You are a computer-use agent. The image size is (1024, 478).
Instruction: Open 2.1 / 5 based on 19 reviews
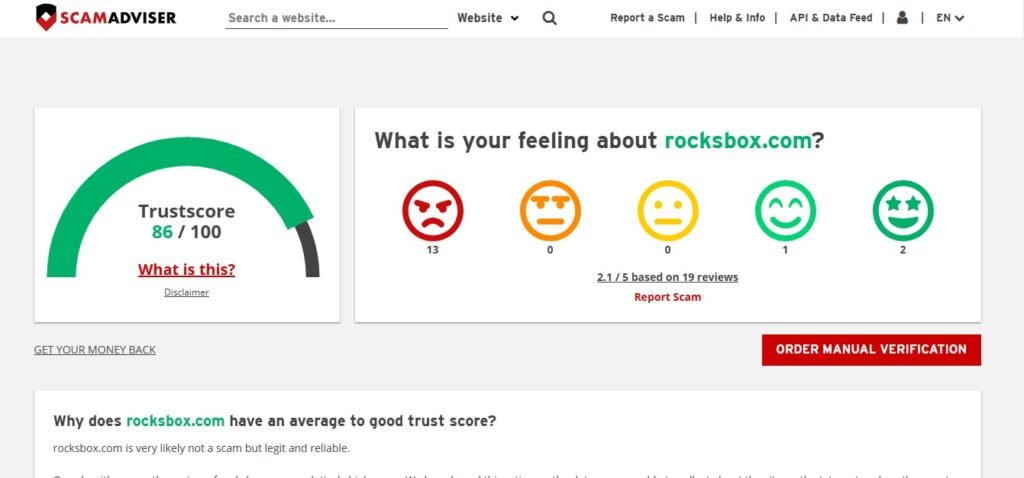(x=667, y=277)
